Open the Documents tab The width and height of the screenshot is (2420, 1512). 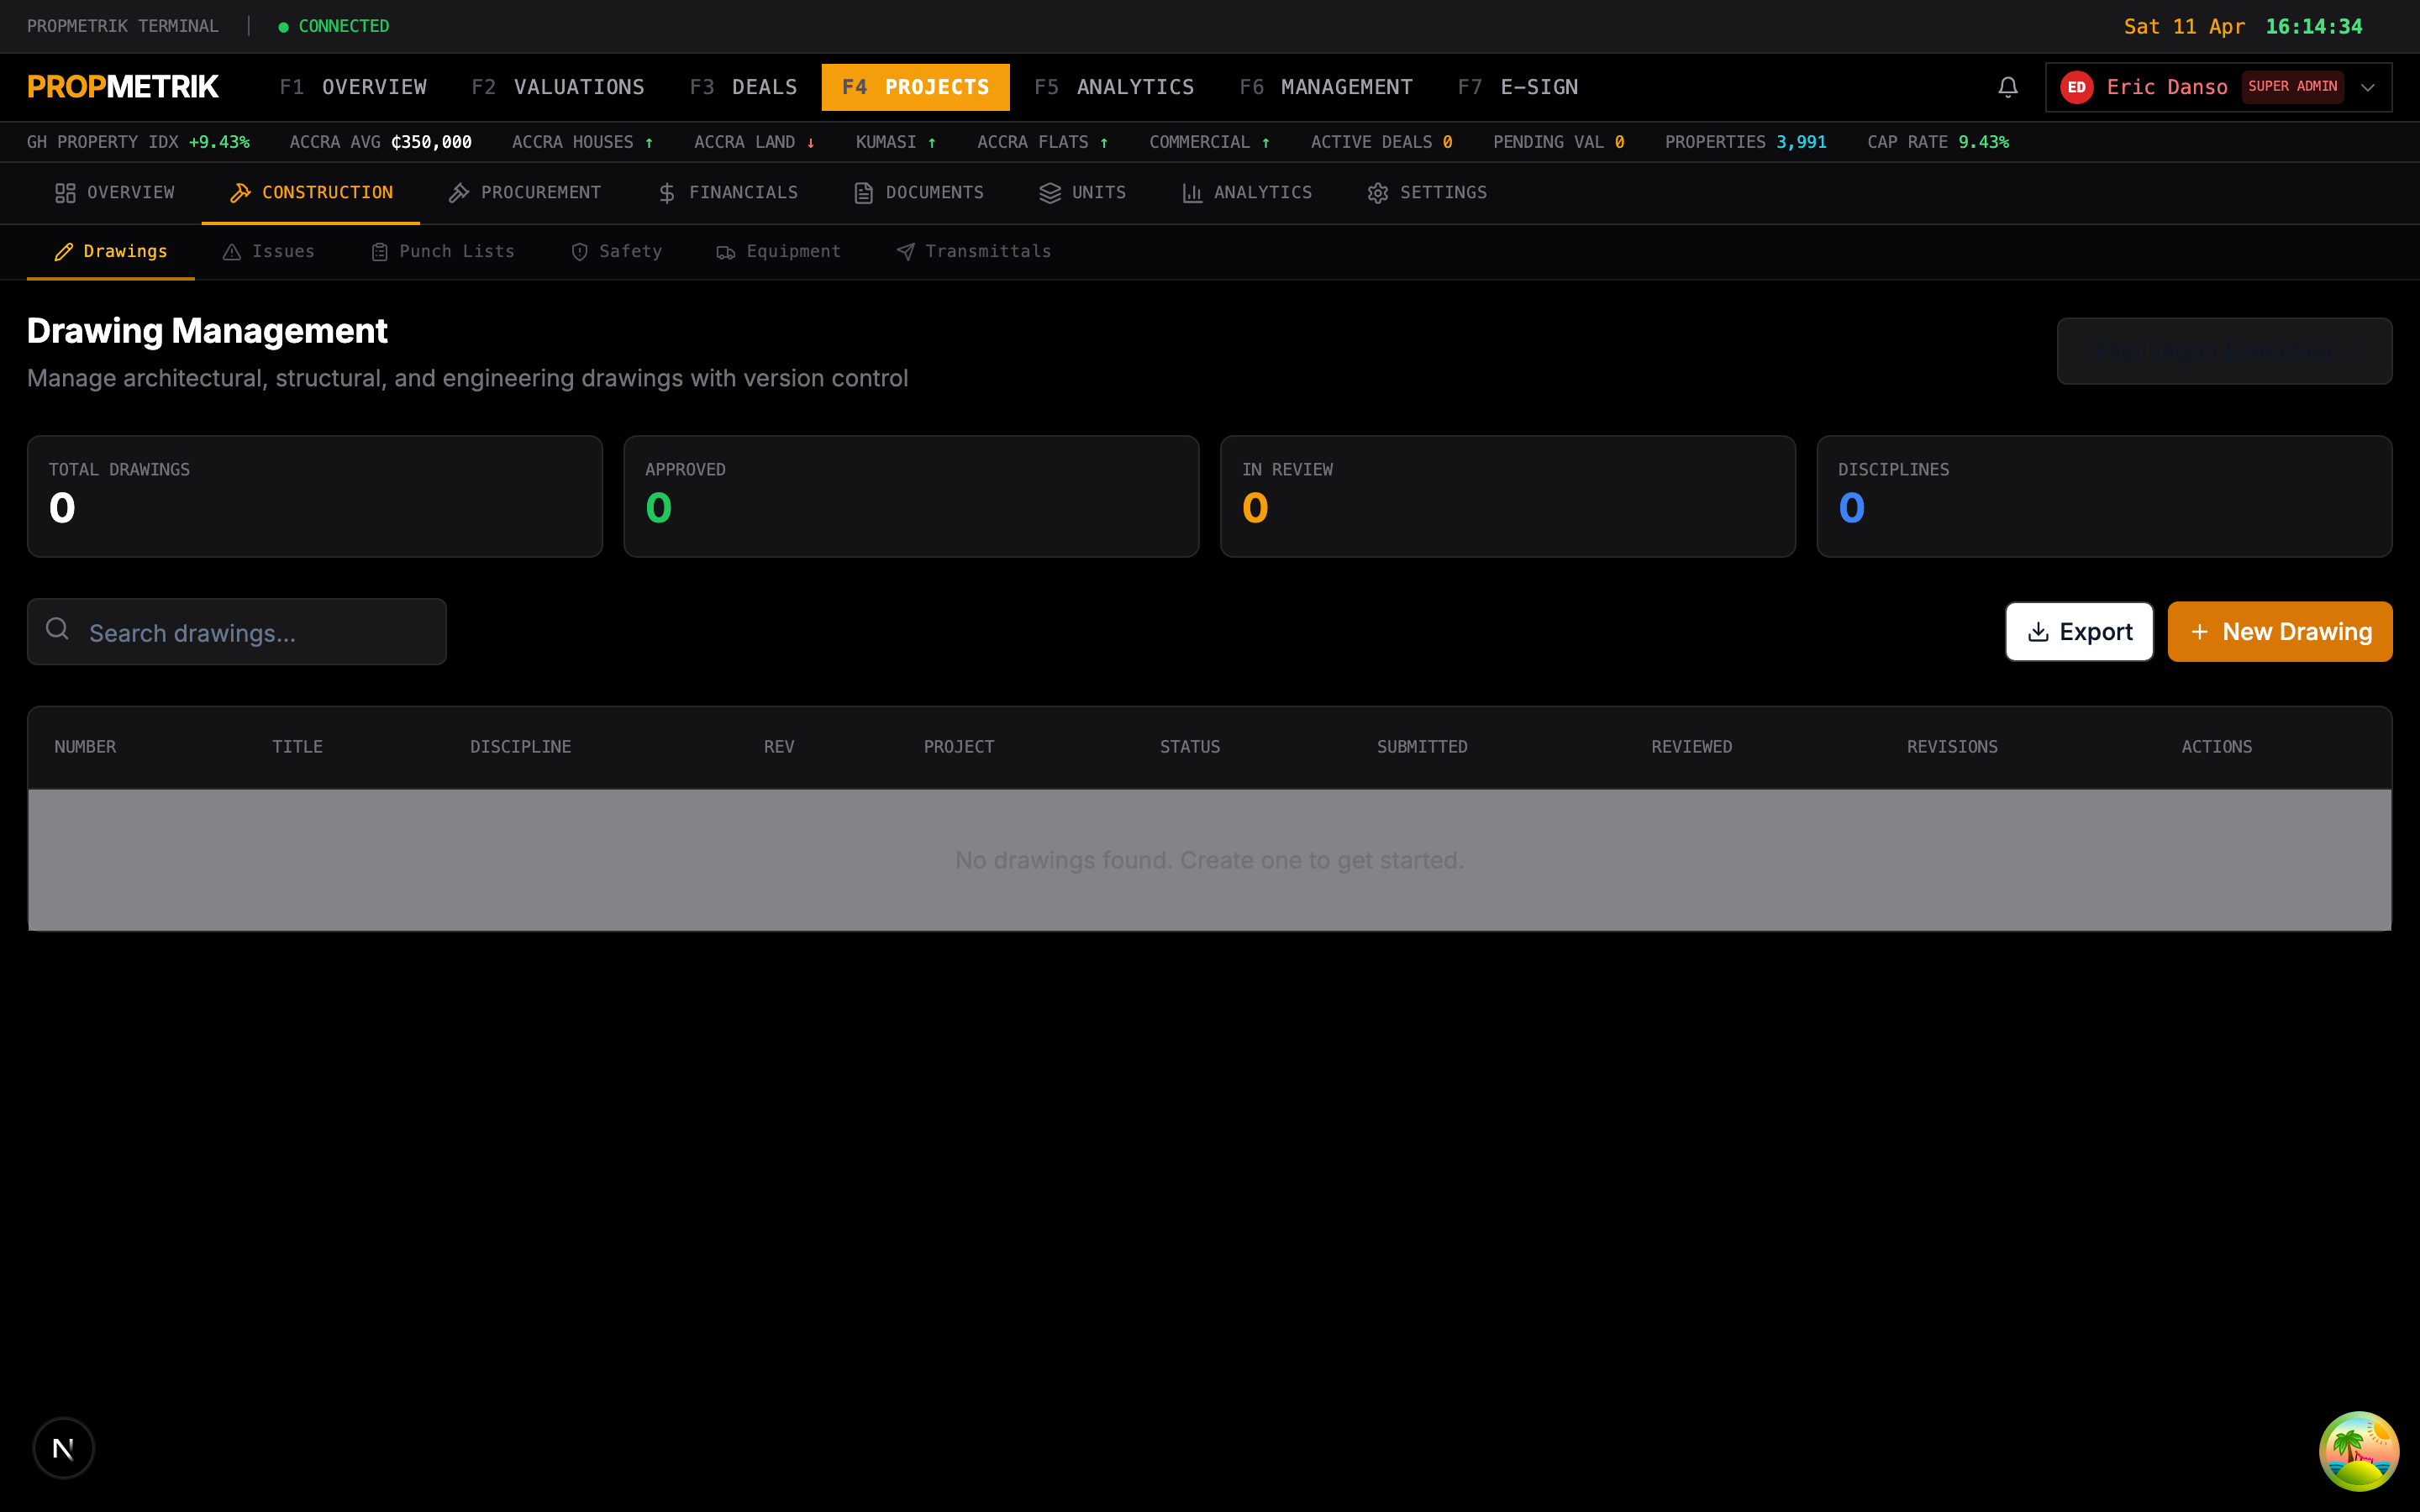click(918, 193)
